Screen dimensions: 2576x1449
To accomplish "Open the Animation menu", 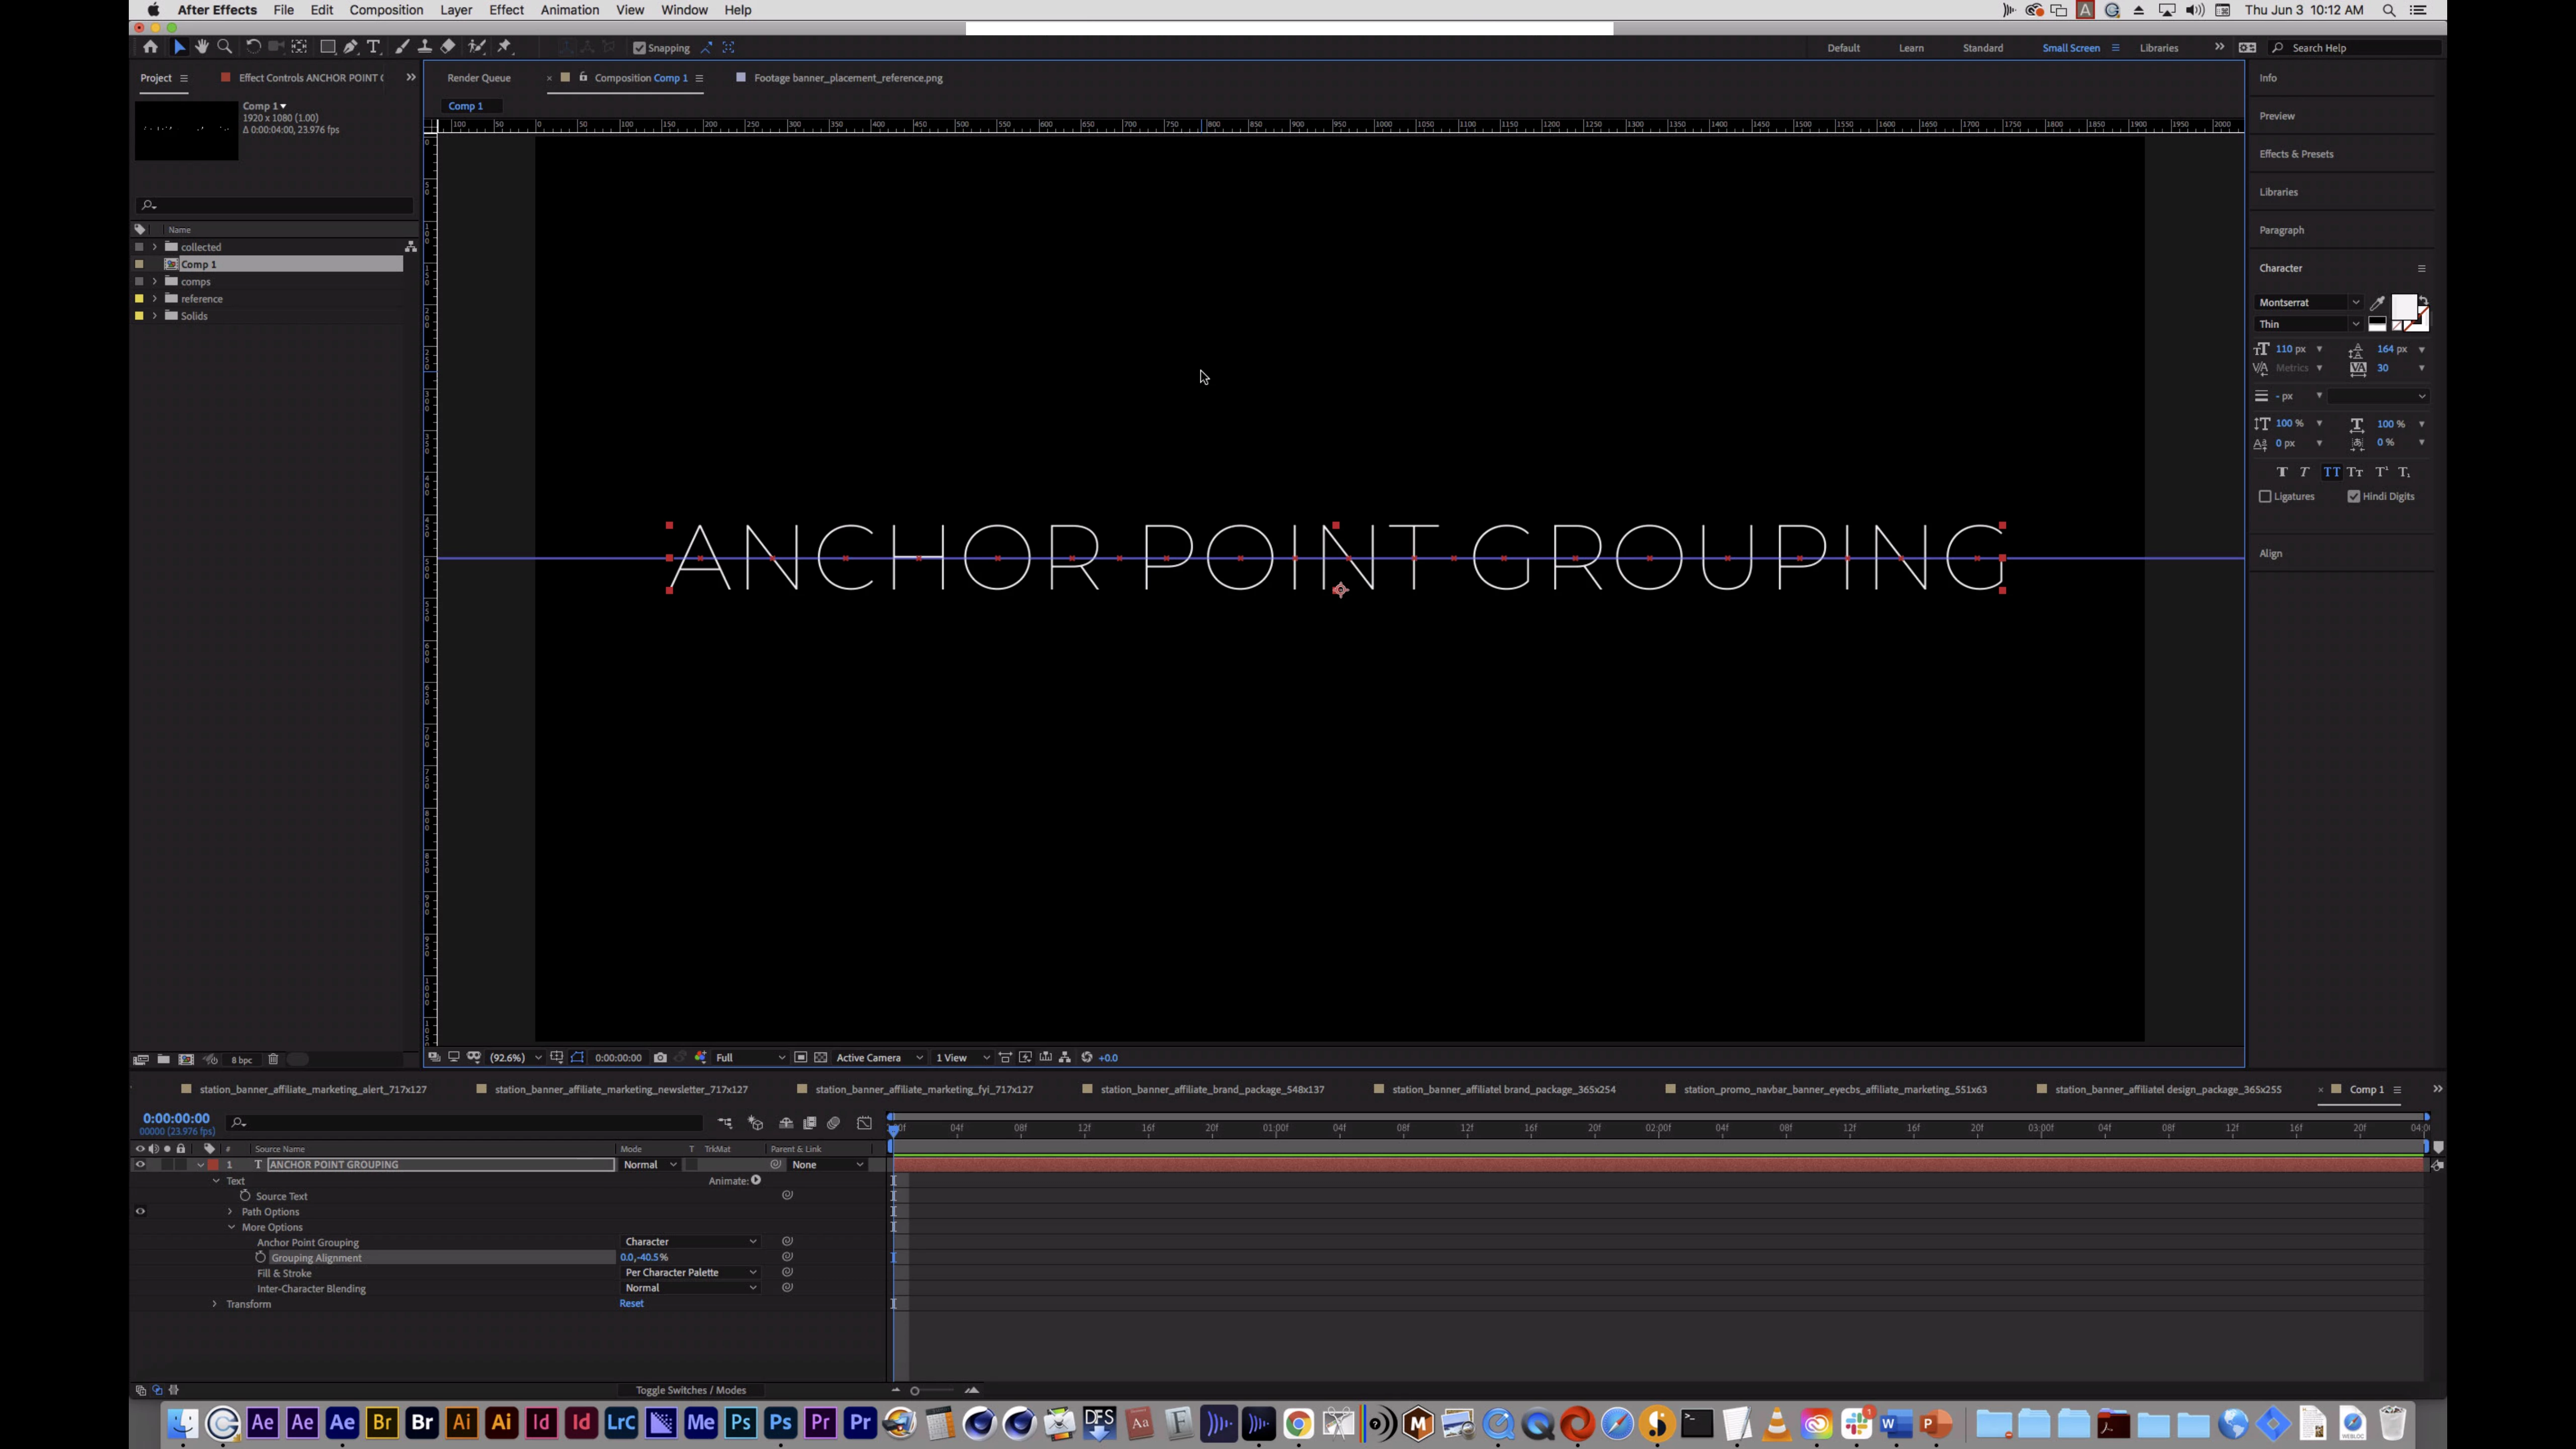I will pos(569,10).
